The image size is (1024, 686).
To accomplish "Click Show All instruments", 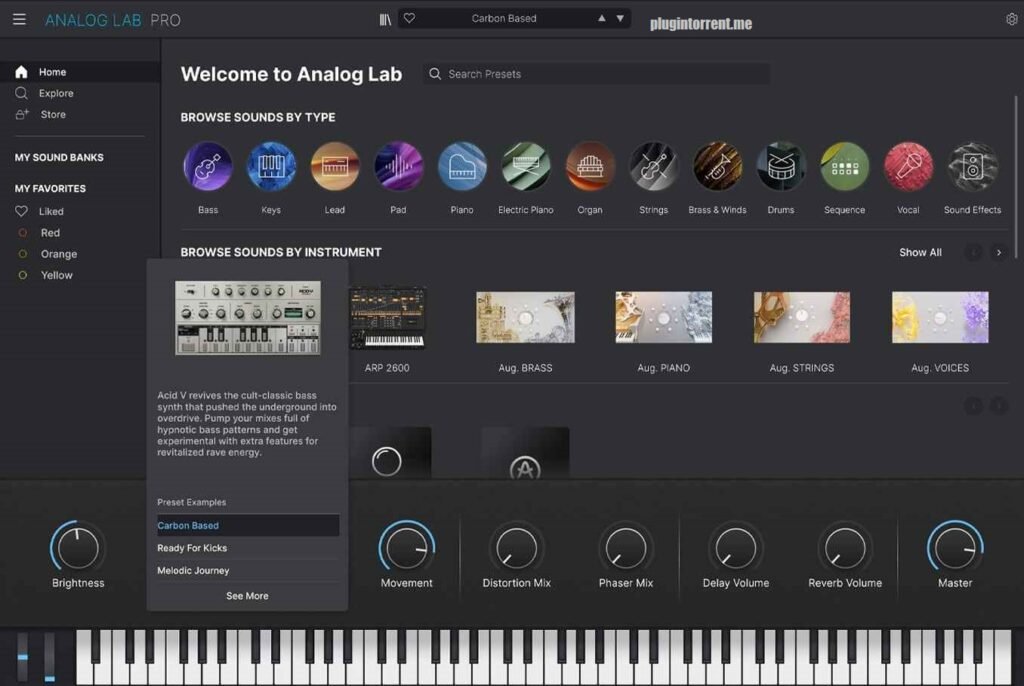I will pyautogui.click(x=920, y=252).
